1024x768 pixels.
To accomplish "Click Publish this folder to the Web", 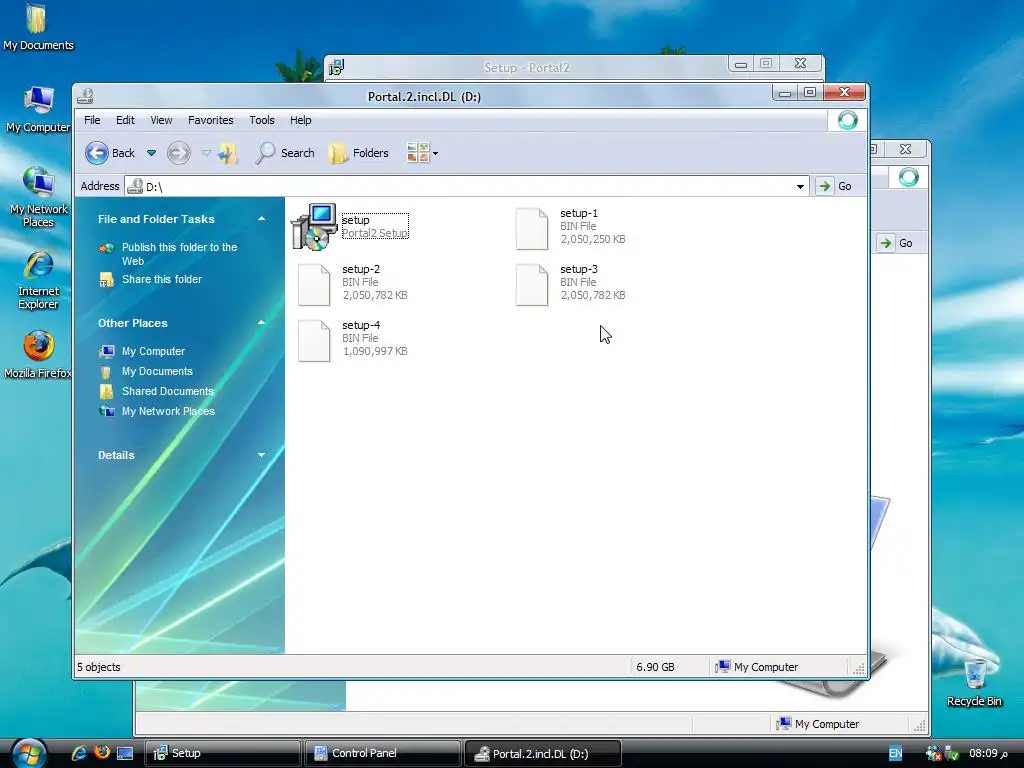I will pyautogui.click(x=179, y=254).
